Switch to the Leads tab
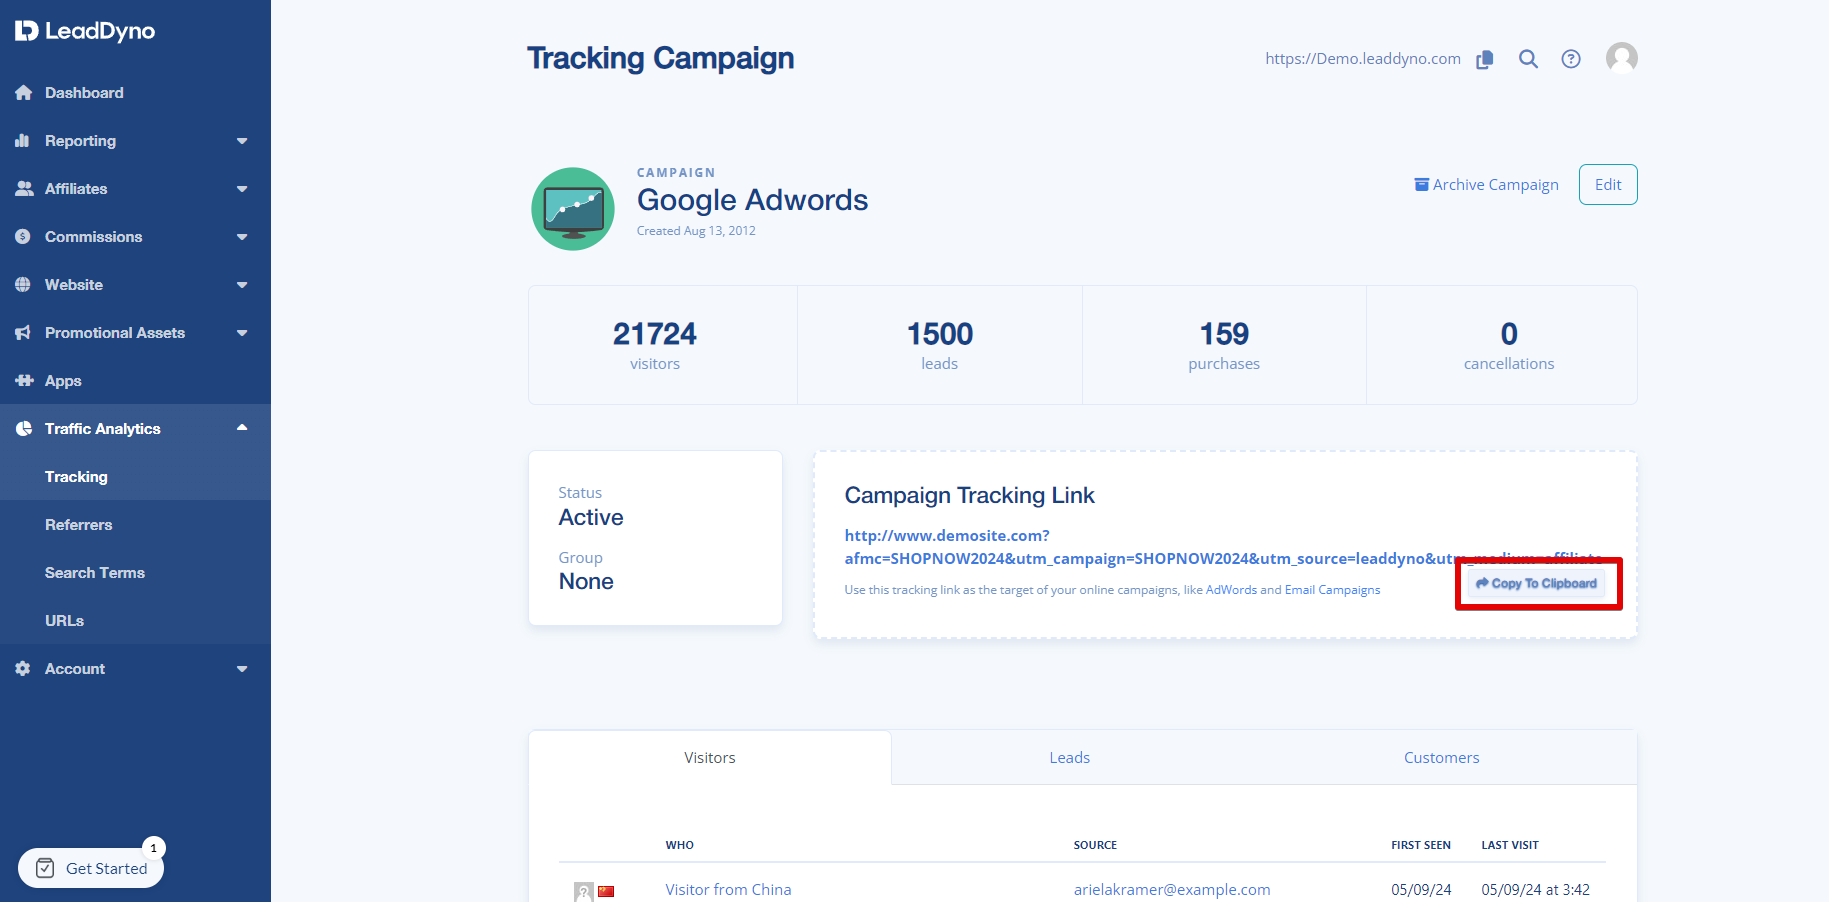1829x902 pixels. click(1069, 758)
